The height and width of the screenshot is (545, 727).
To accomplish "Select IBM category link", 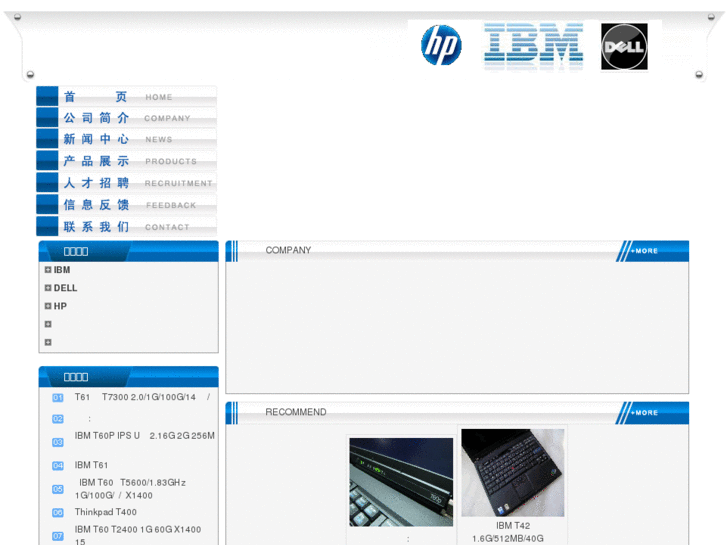I will tap(62, 270).
